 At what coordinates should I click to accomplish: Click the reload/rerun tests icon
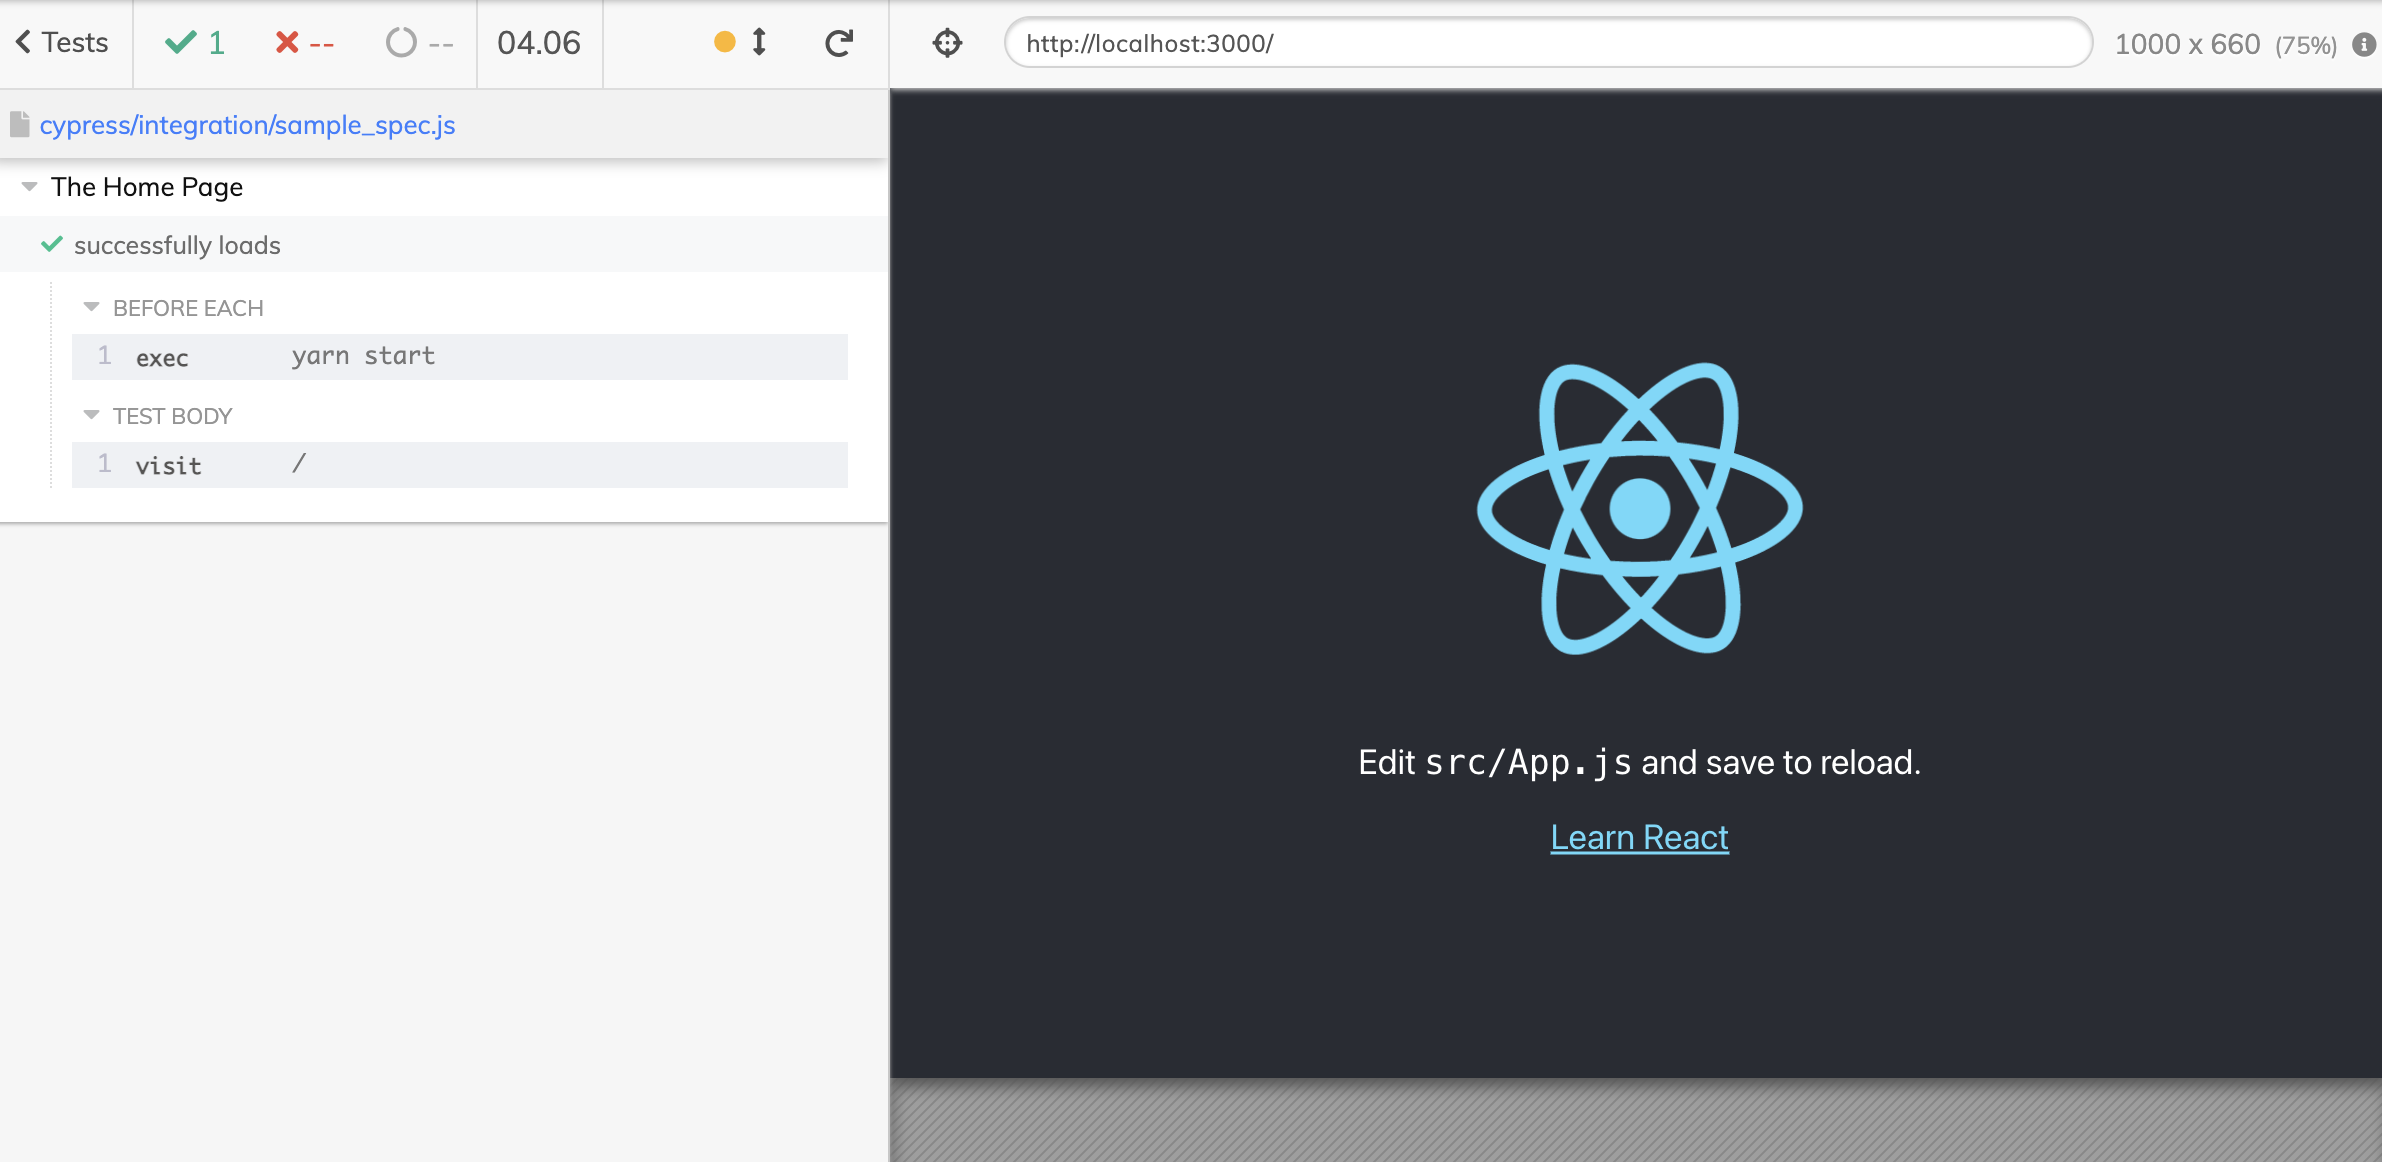tap(843, 41)
